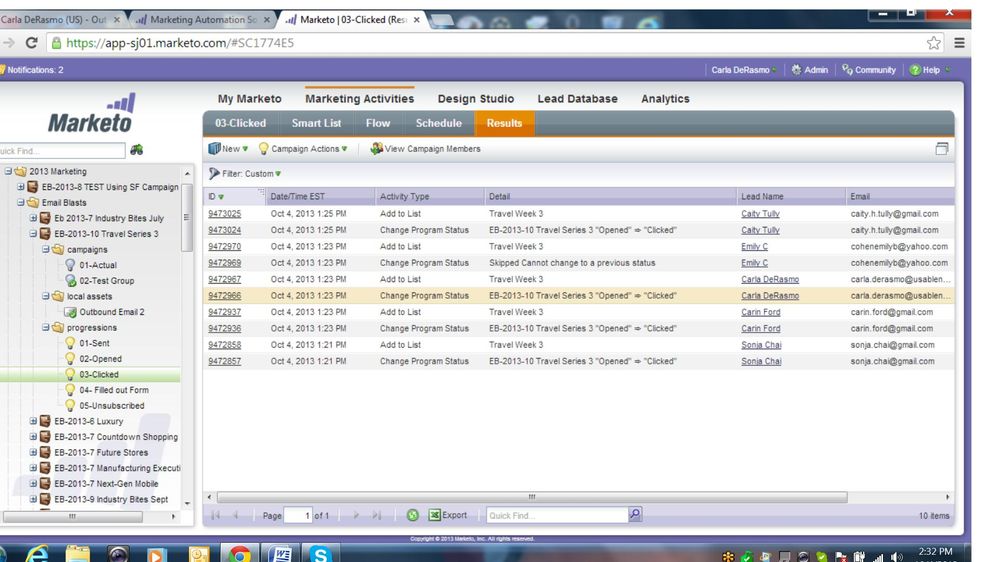Click the page number input field

[x=298, y=515]
